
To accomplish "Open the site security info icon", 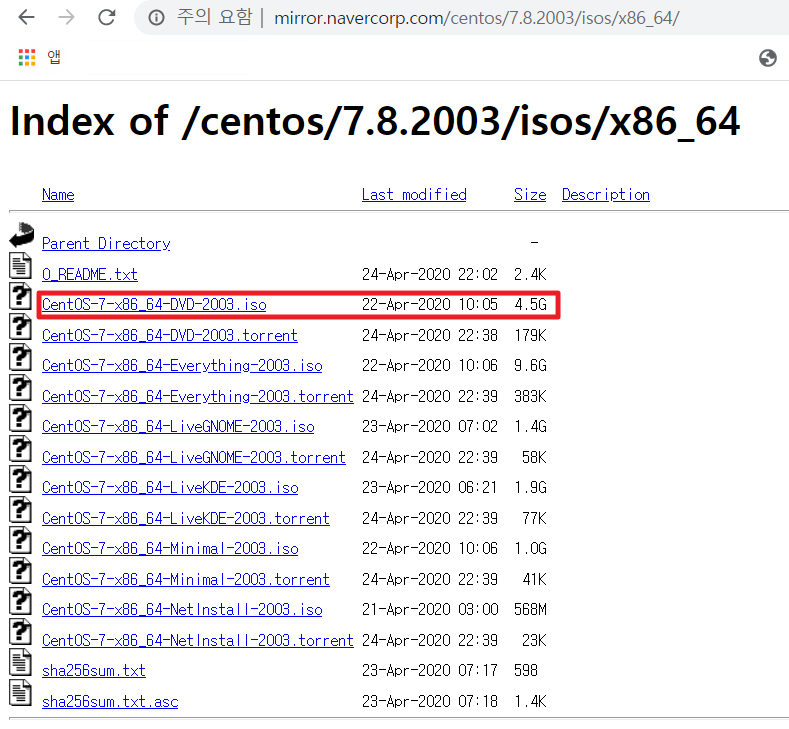I will [x=156, y=18].
